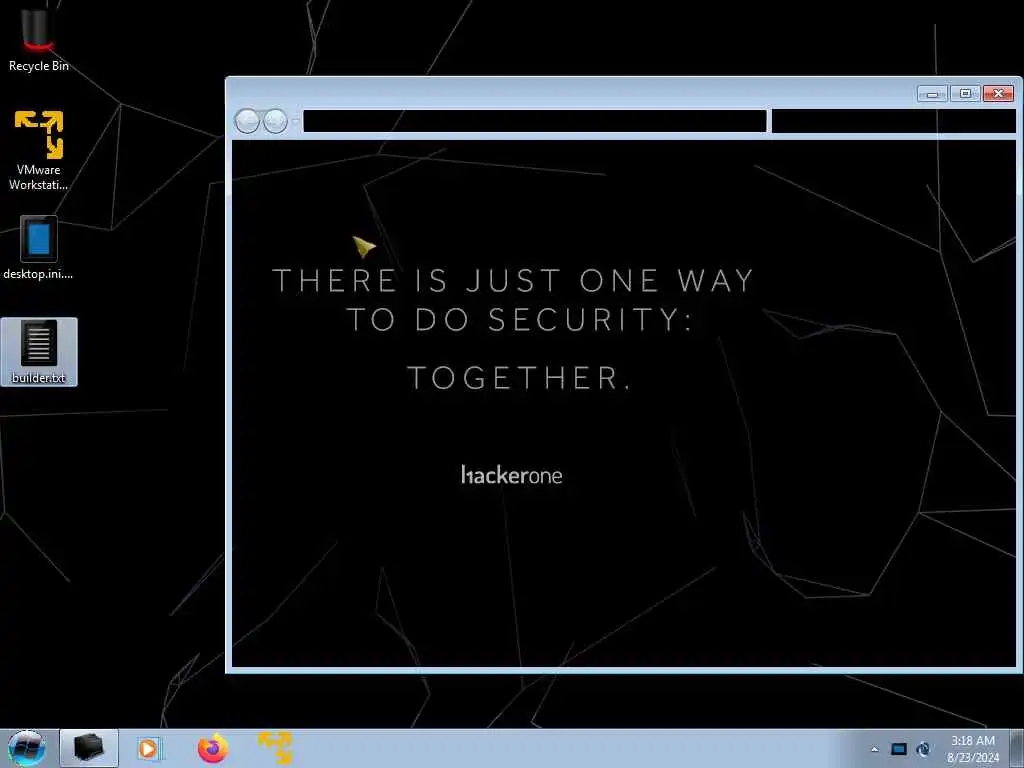Select the builder.txt file on desktop
The image size is (1024, 768).
coord(39,352)
